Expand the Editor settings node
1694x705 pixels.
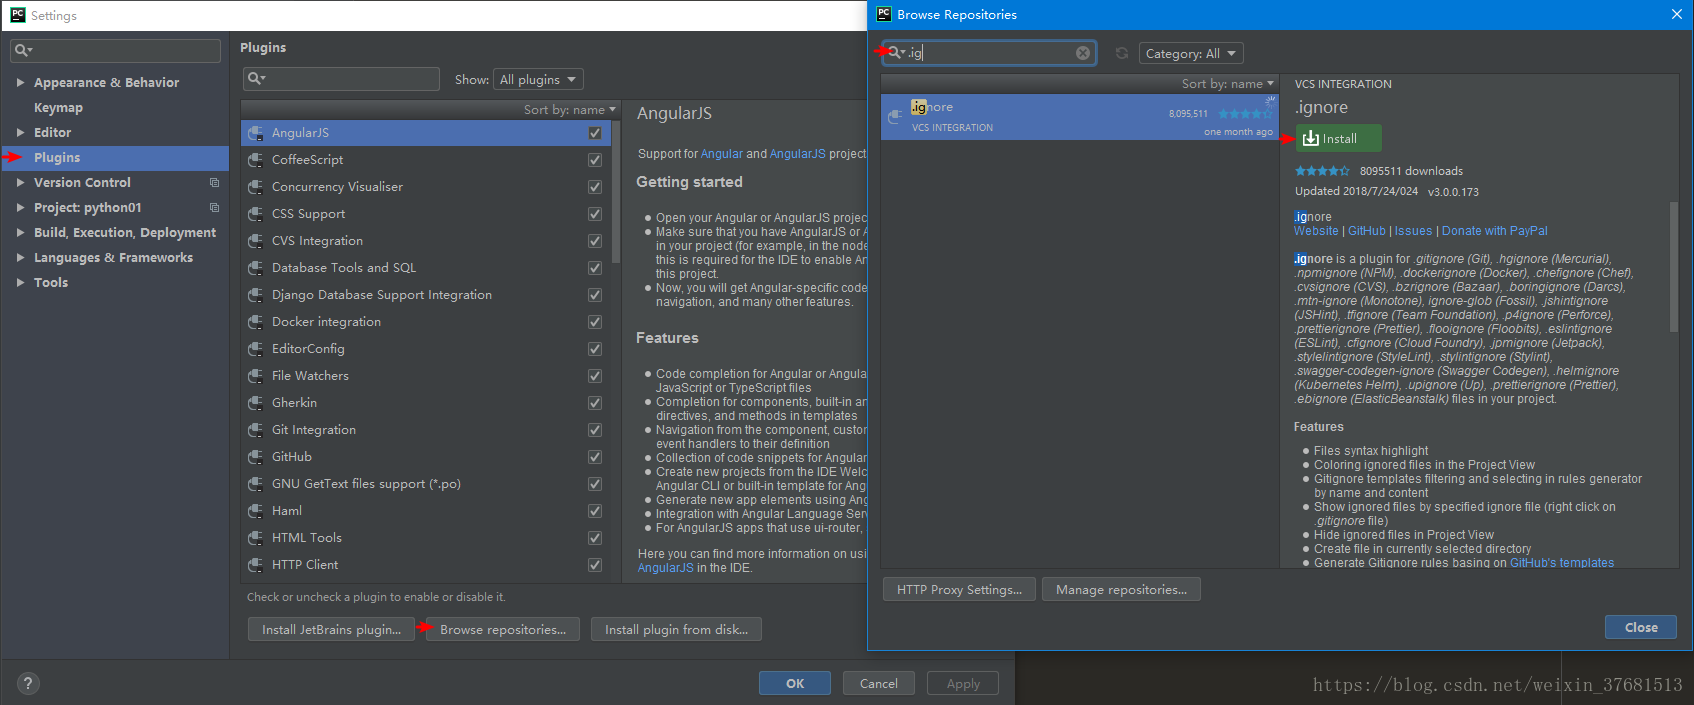(20, 133)
